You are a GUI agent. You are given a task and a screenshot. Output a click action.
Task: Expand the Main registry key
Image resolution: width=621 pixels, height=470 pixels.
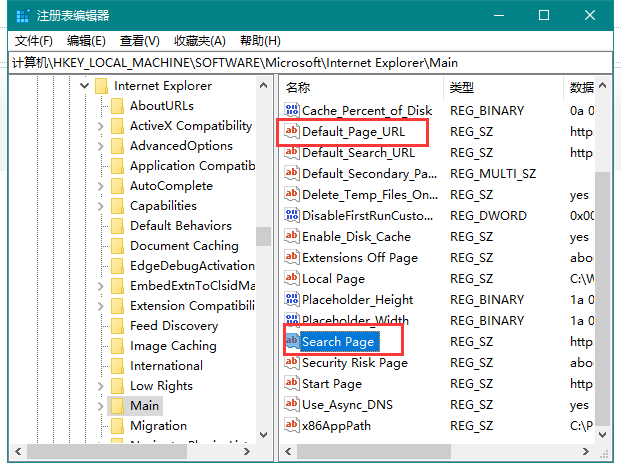101,406
